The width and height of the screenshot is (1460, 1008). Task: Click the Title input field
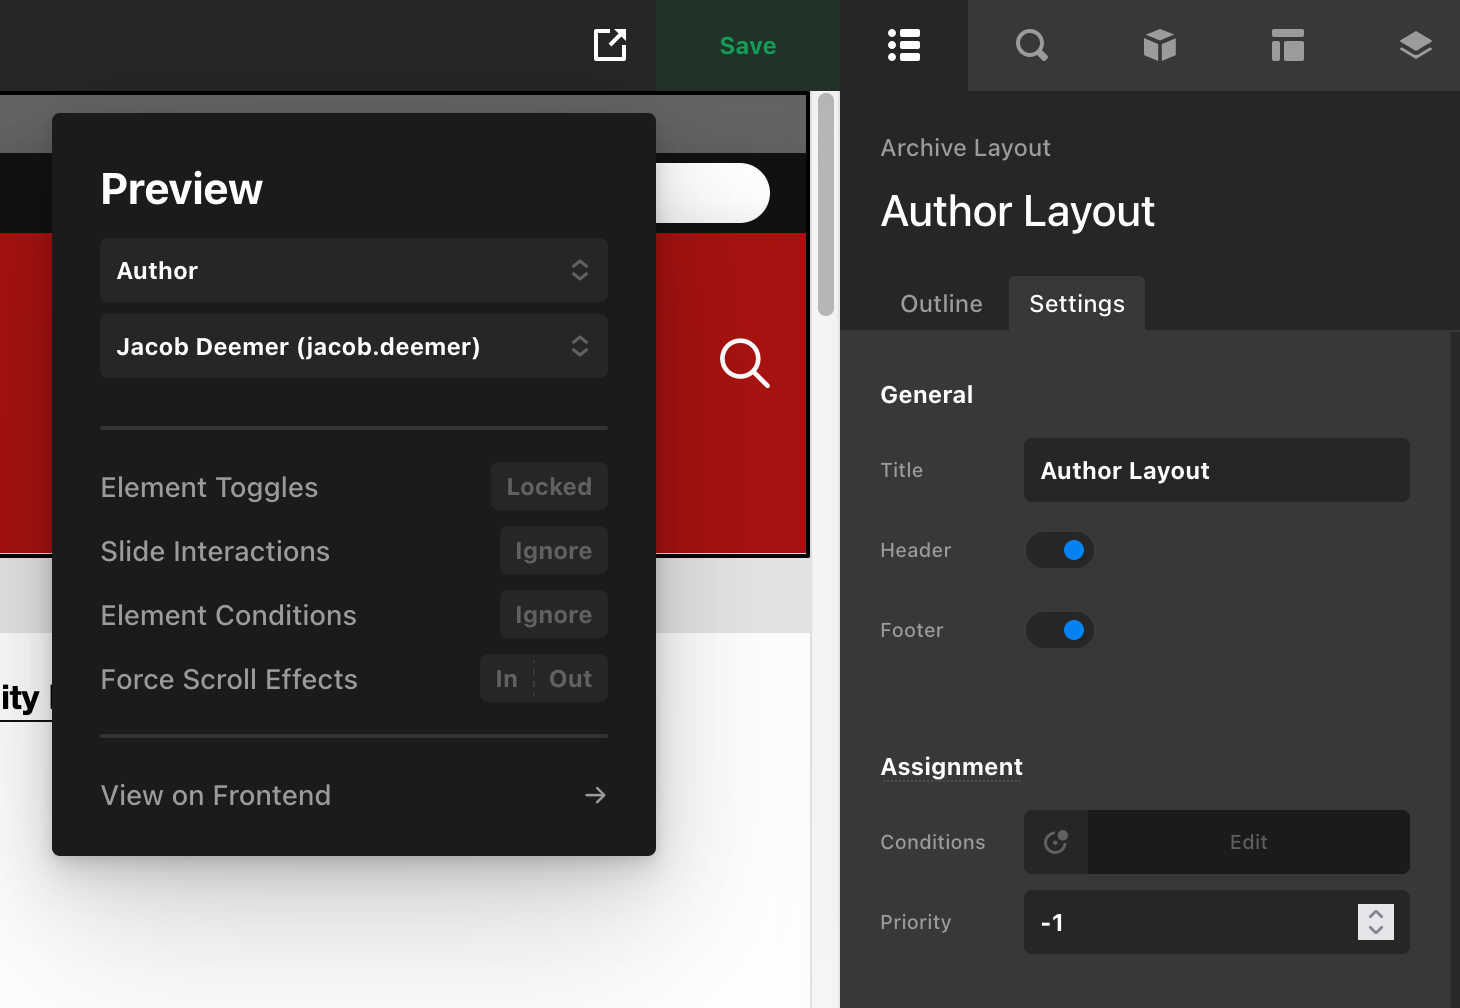click(x=1216, y=470)
